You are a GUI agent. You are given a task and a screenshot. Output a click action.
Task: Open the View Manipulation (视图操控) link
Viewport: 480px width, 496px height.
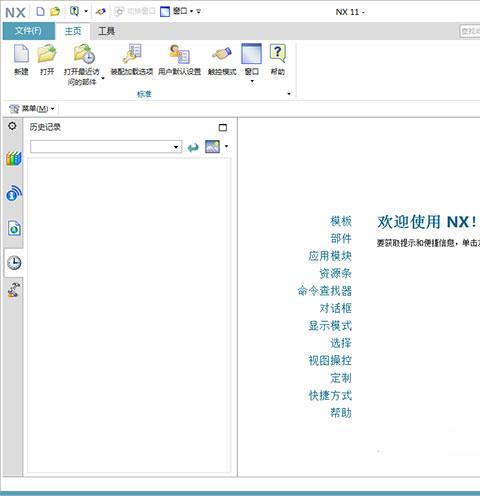[330, 360]
